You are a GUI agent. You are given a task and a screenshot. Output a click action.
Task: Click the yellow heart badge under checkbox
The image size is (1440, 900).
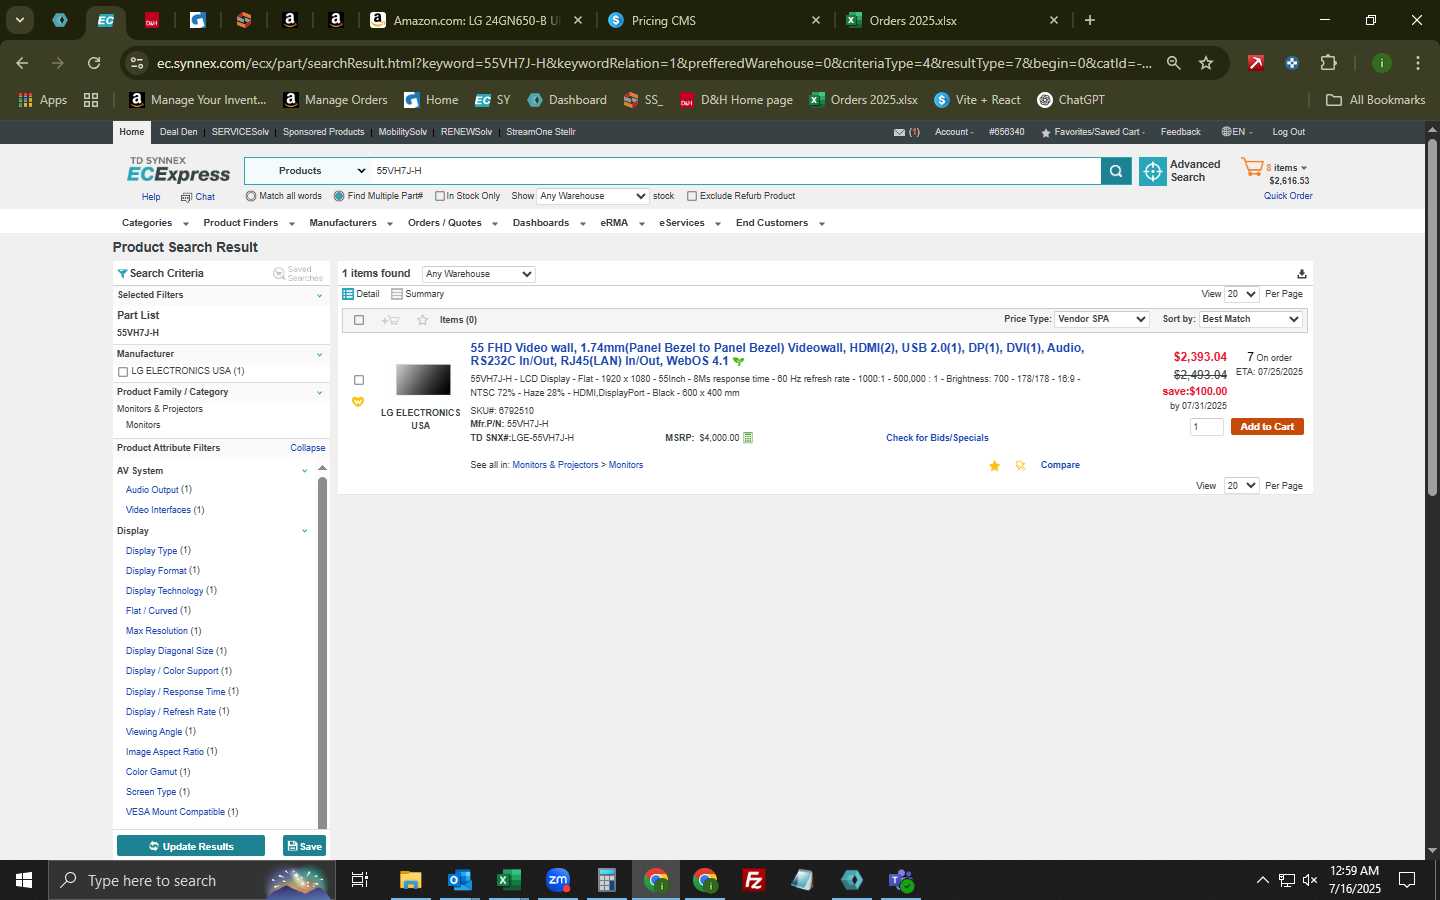tap(358, 402)
